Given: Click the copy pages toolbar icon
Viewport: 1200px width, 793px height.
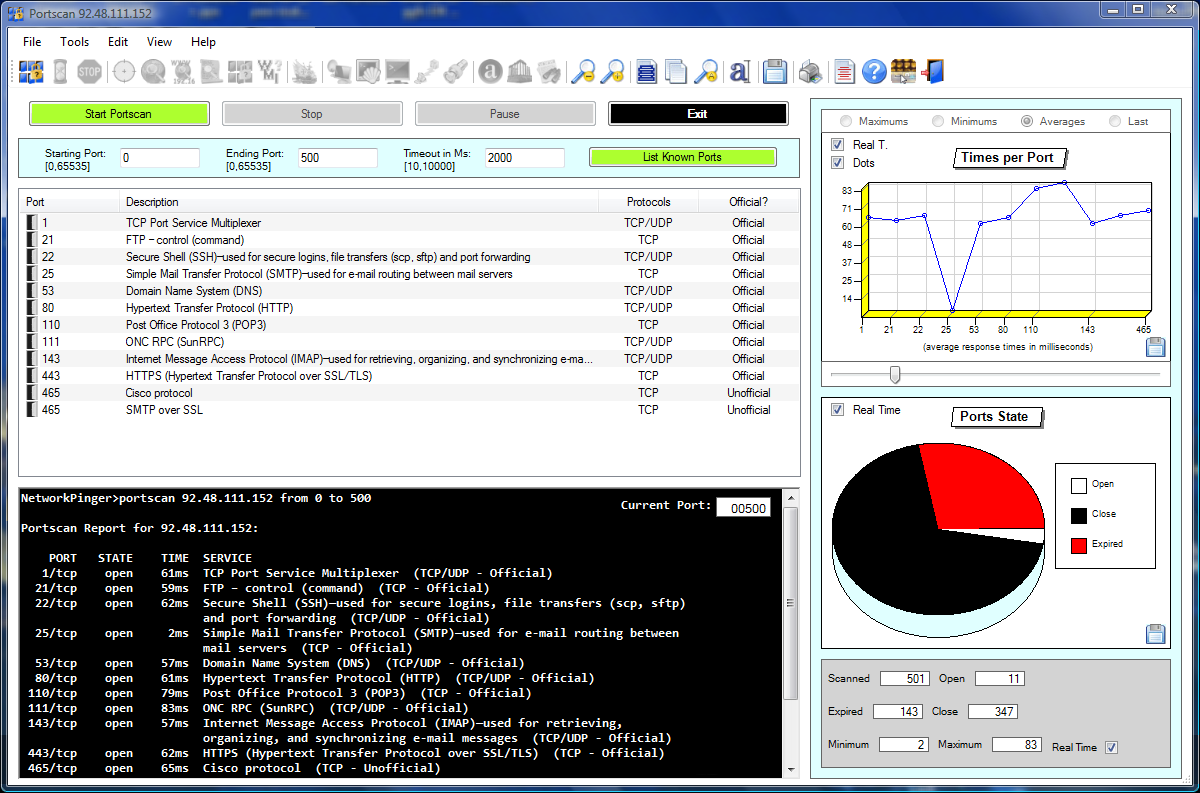Looking at the screenshot, I should point(677,71).
